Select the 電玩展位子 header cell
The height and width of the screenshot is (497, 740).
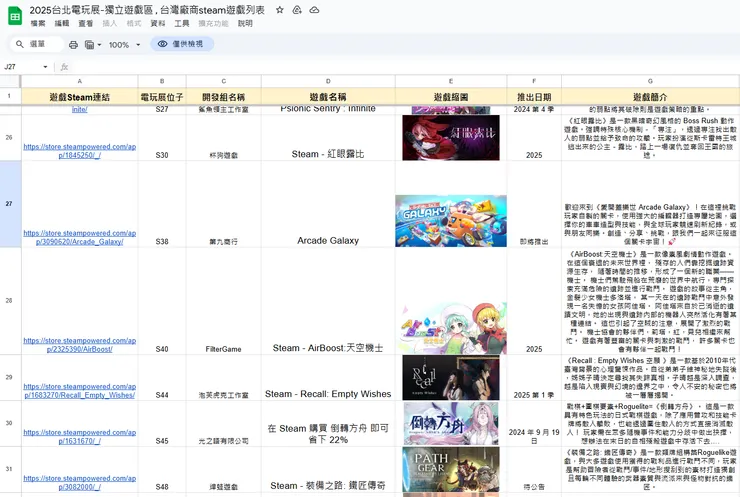(162, 97)
